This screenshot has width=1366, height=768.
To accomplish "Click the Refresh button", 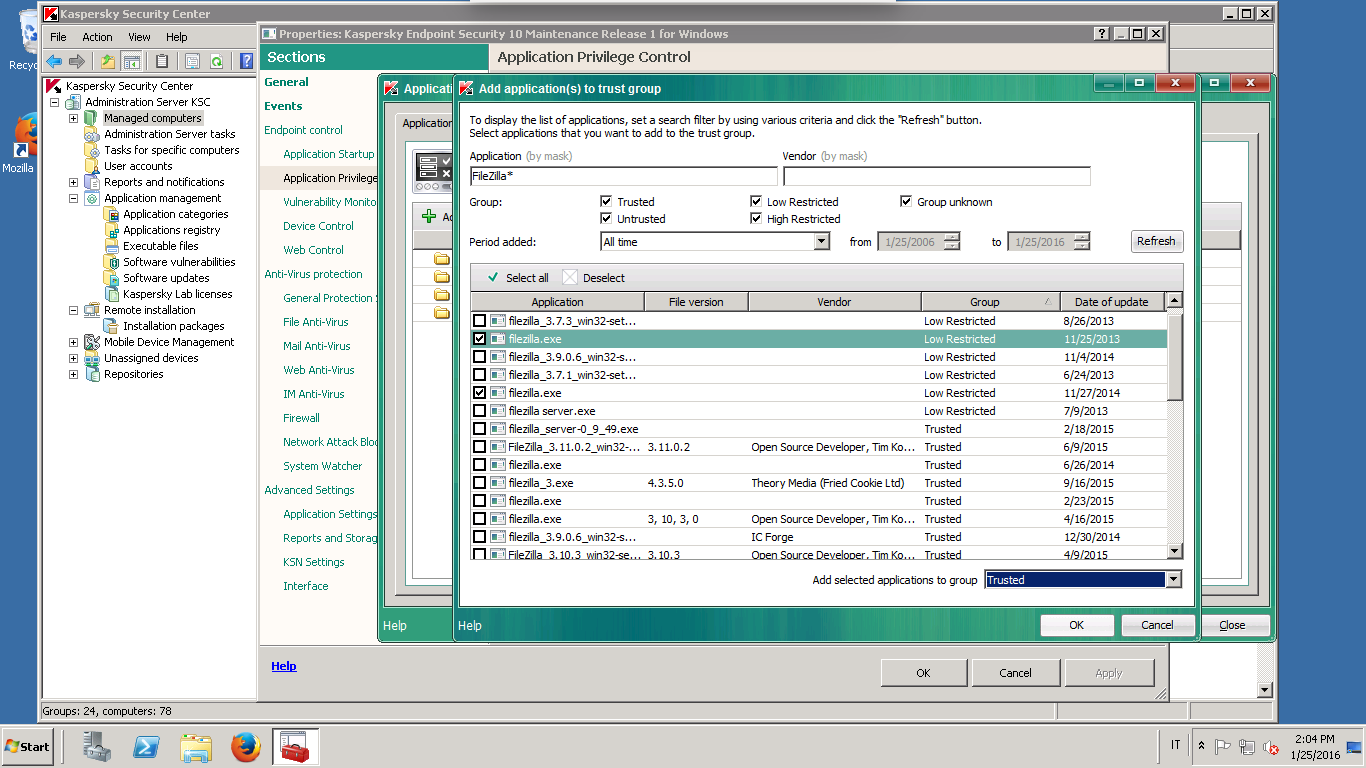I will 1156,241.
